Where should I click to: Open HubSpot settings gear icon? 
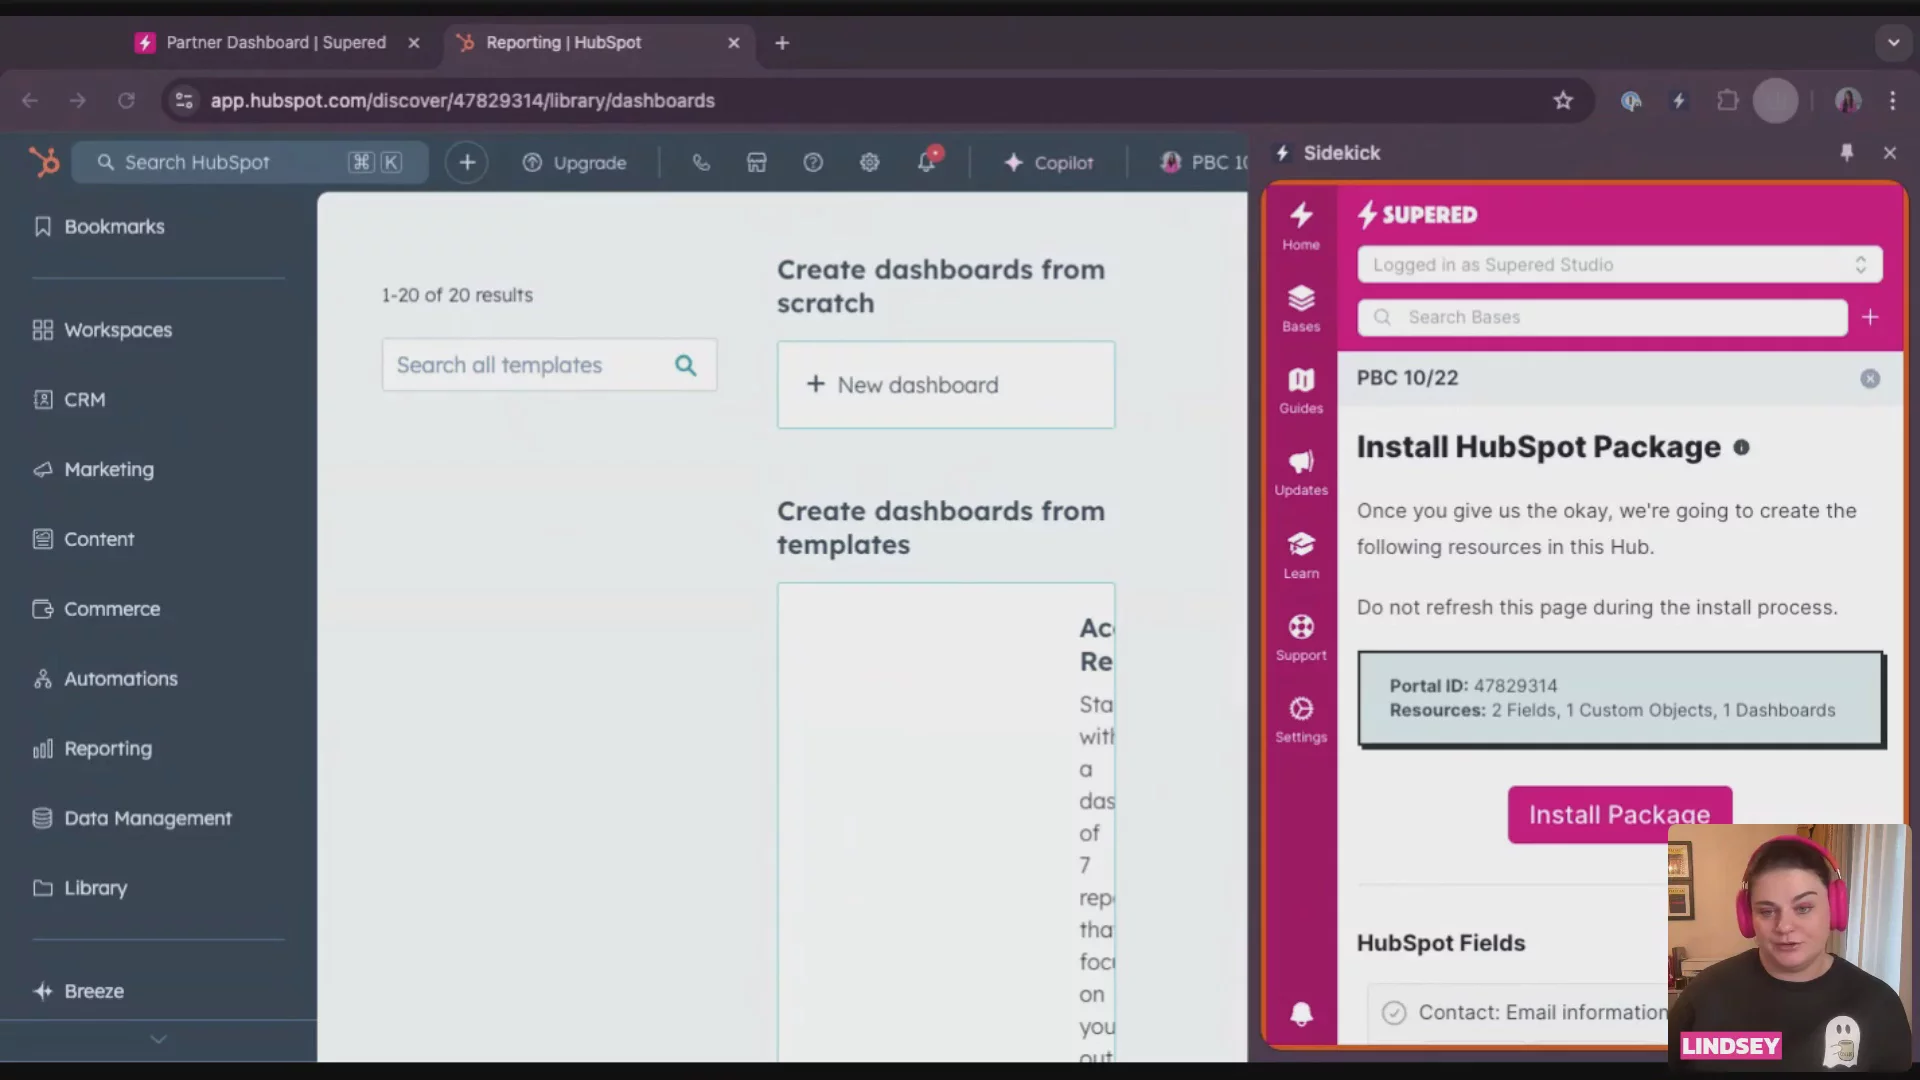[x=869, y=162]
